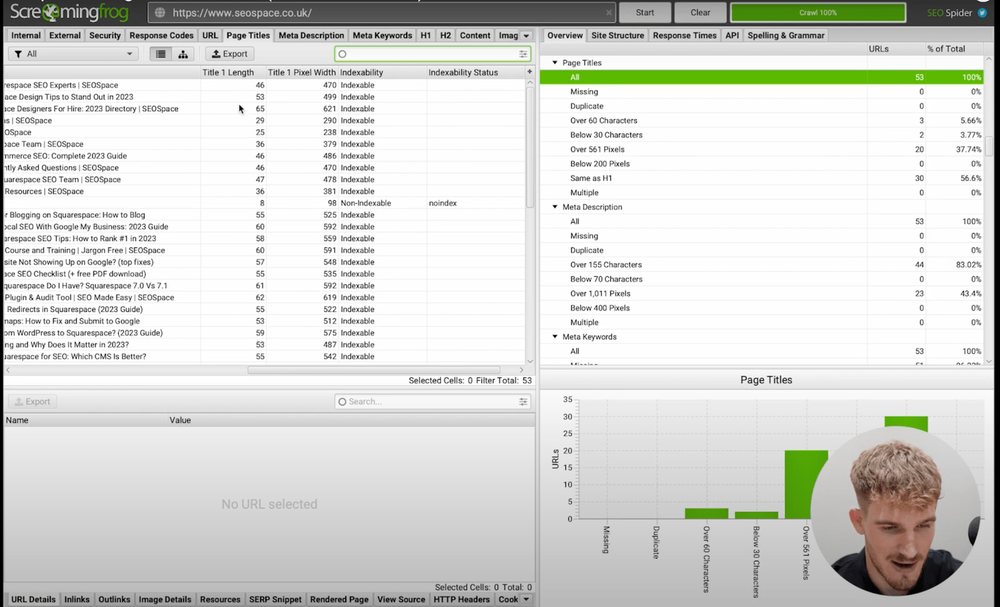
Task: Switch to Response Times tab
Action: tap(684, 36)
